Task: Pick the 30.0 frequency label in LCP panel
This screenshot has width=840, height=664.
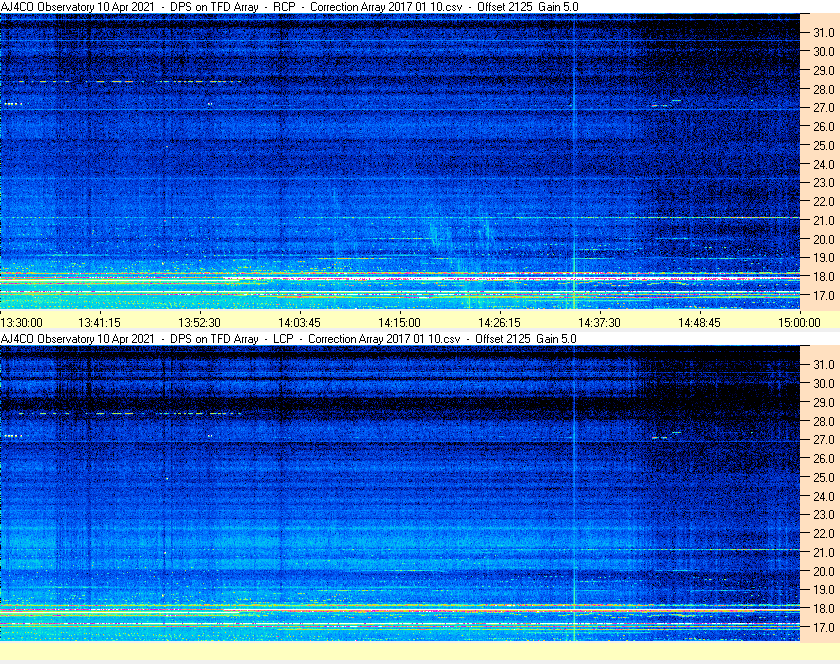Action: point(824,383)
